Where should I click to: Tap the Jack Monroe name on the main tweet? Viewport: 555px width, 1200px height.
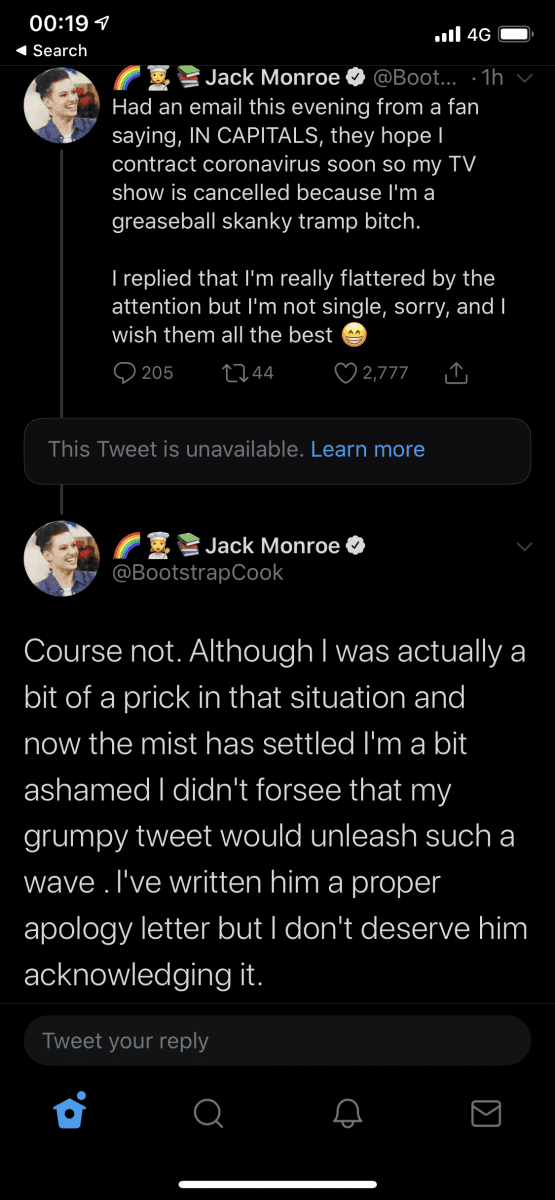272,546
